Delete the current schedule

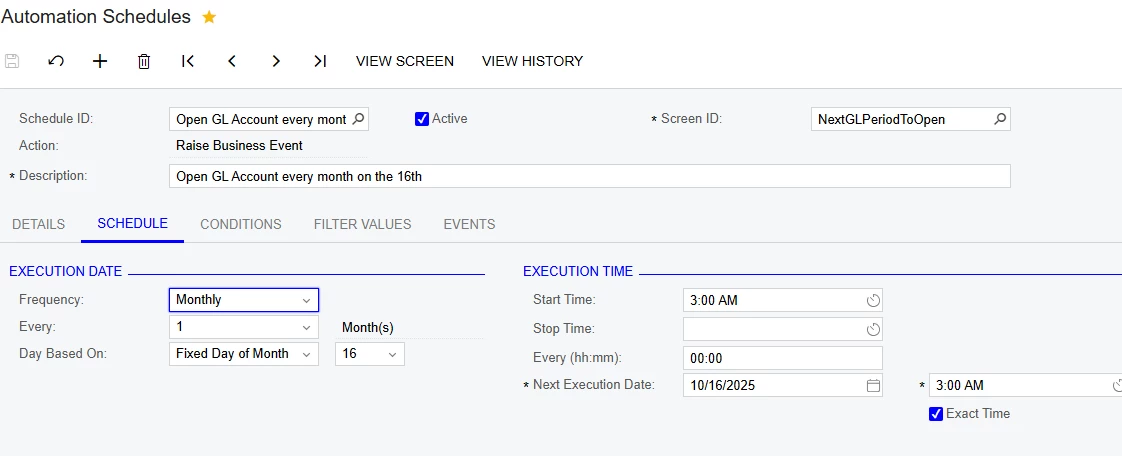[144, 61]
